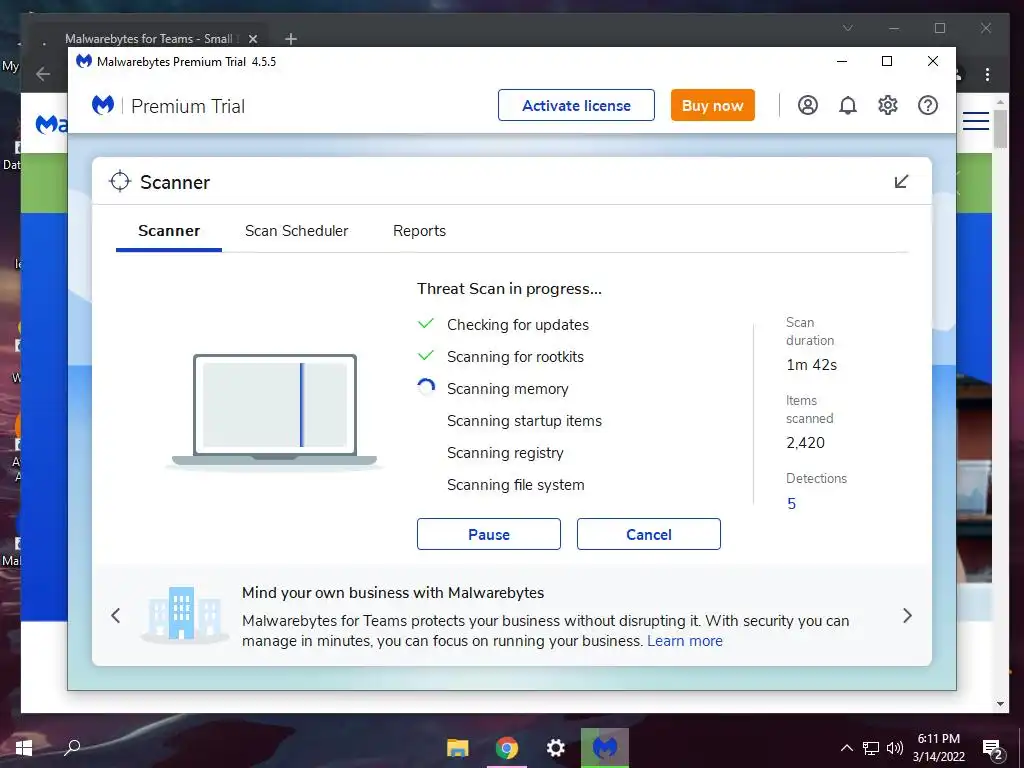Screen dimensions: 1024x768
Task: Click the browser scrollbar down arrow
Action: 1000,704
